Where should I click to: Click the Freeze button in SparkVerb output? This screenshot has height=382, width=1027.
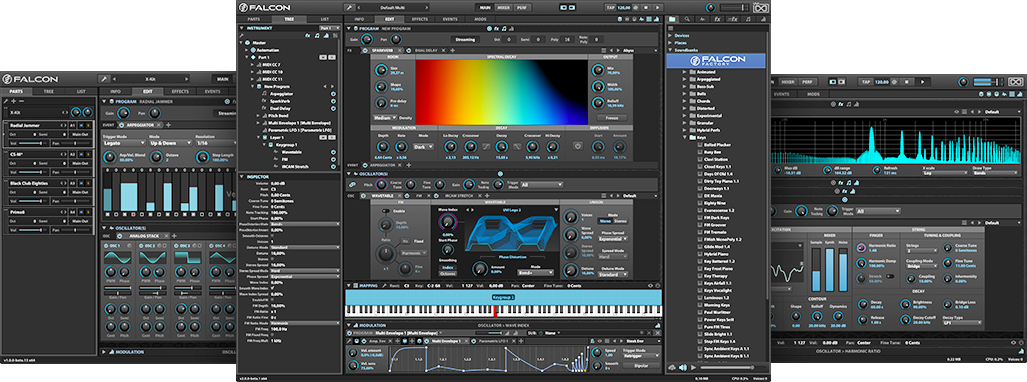(611, 118)
